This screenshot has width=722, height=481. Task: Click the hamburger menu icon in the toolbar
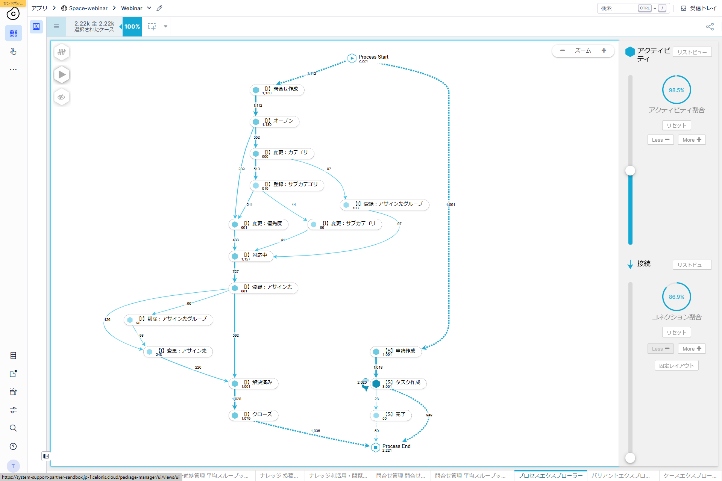pos(56,27)
